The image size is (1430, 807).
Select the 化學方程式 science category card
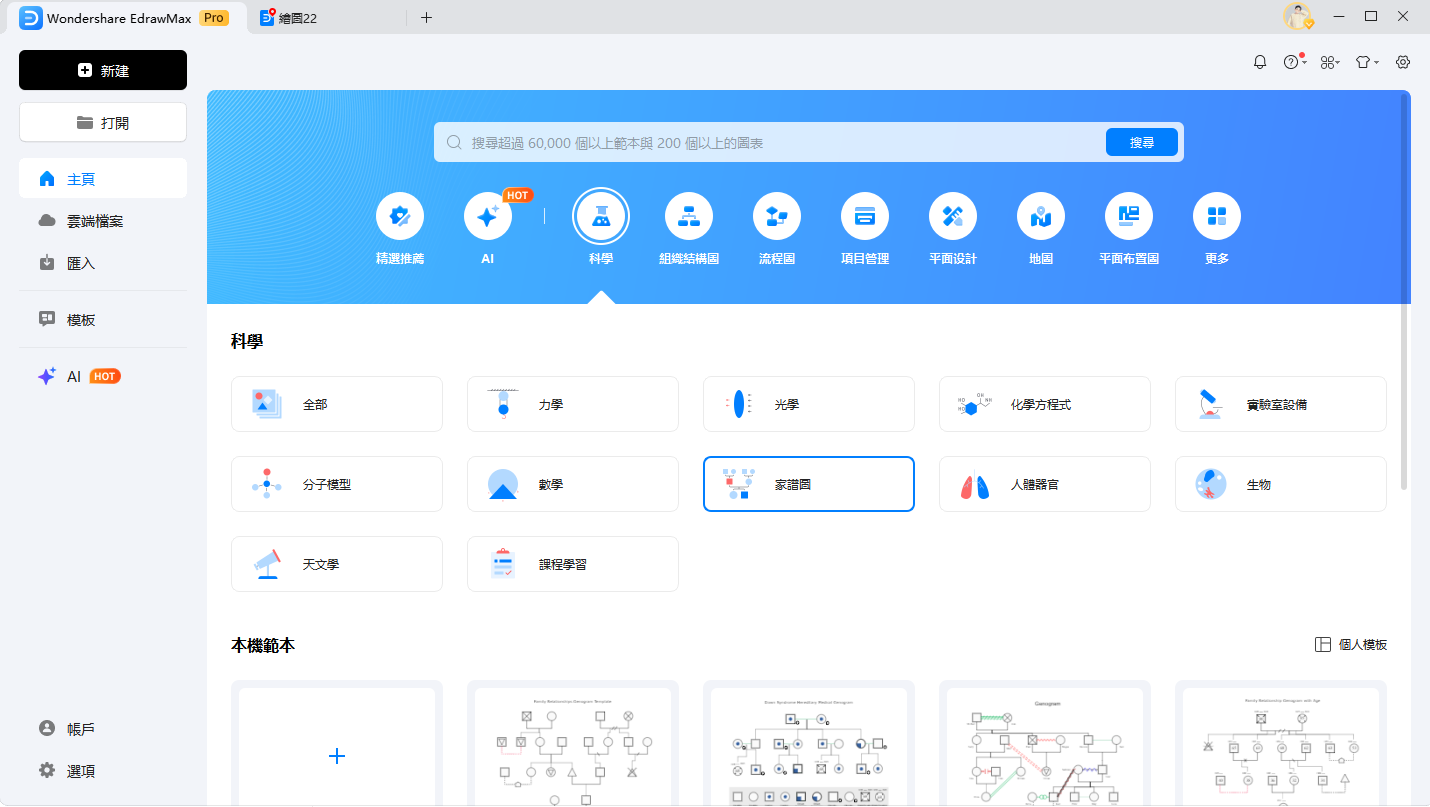1044,404
